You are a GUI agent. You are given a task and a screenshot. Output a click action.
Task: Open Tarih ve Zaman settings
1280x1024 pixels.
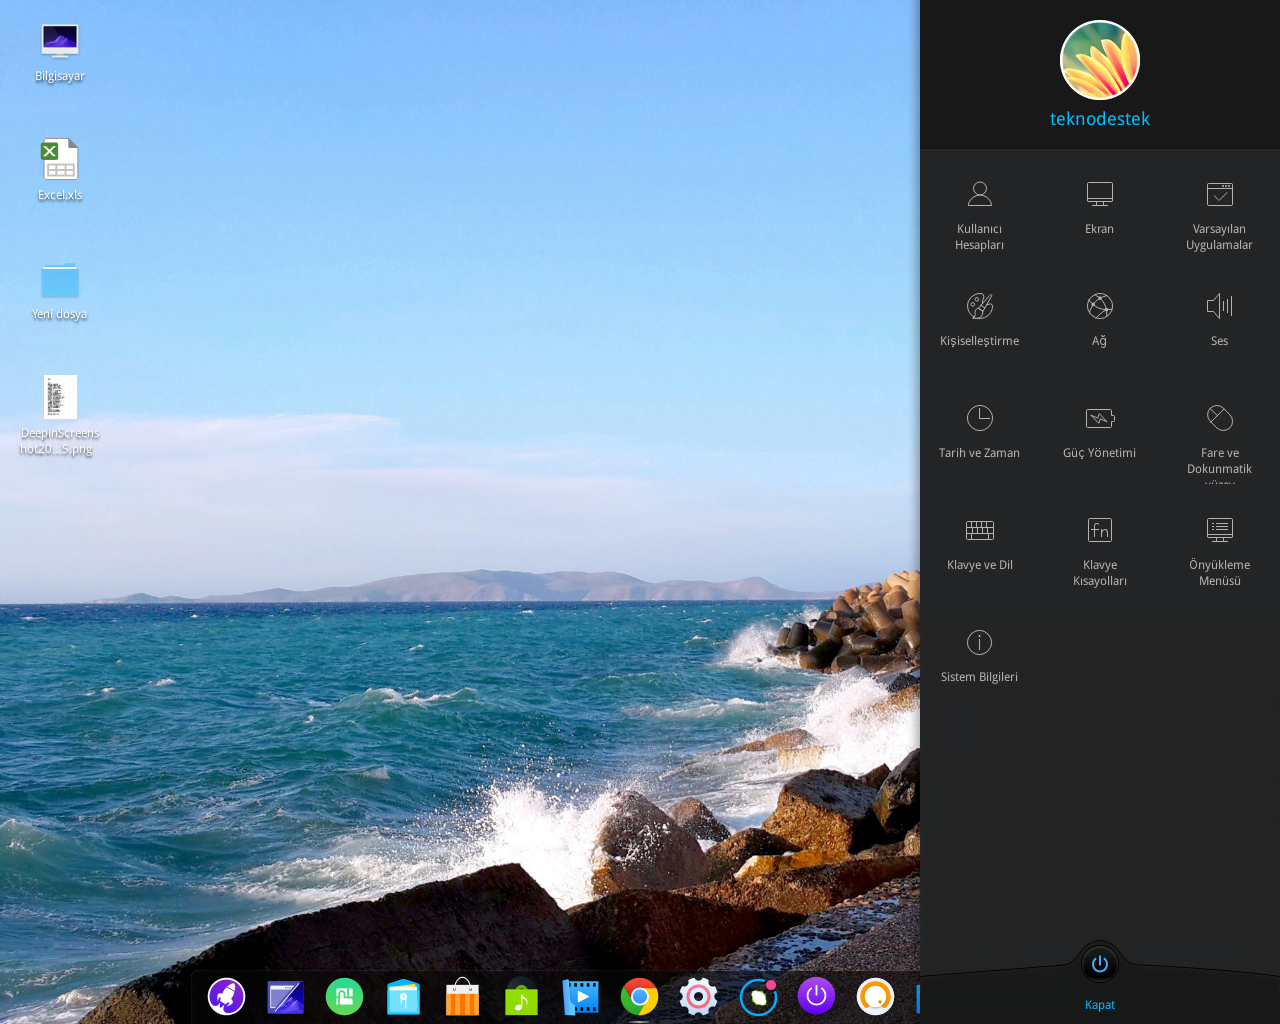(979, 429)
